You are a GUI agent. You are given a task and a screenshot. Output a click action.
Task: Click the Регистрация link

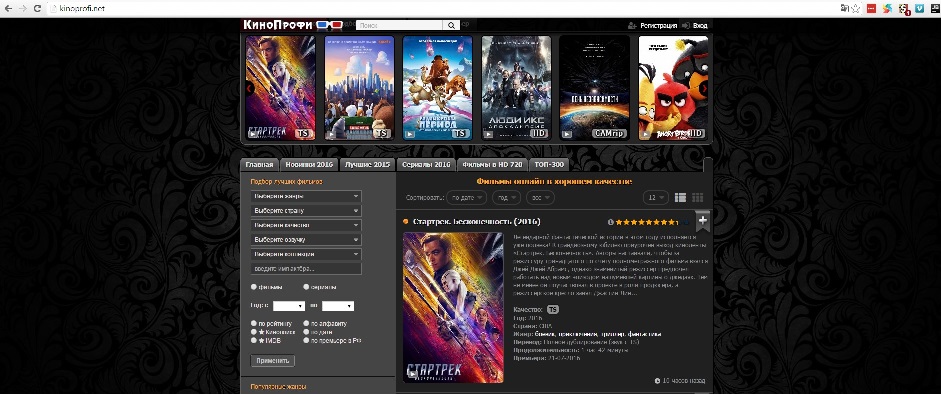(658, 26)
